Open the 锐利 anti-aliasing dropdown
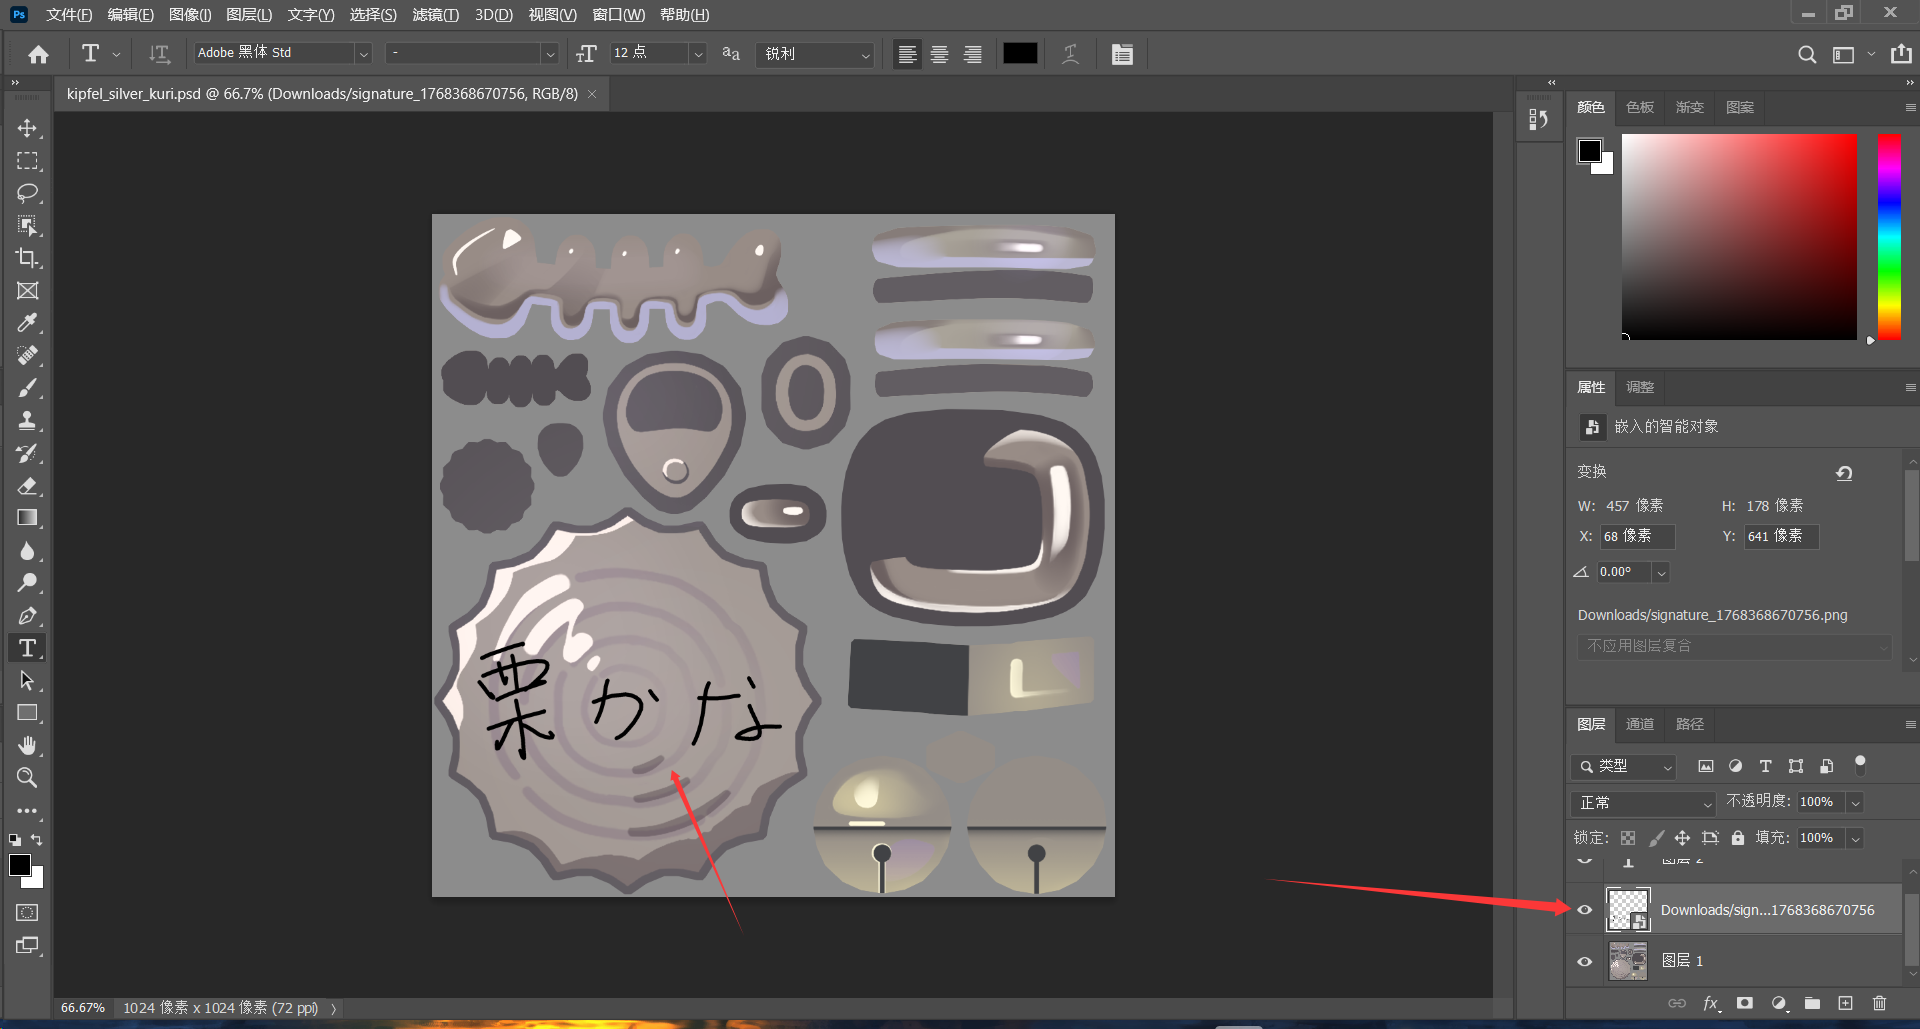This screenshot has width=1920, height=1029. click(817, 54)
